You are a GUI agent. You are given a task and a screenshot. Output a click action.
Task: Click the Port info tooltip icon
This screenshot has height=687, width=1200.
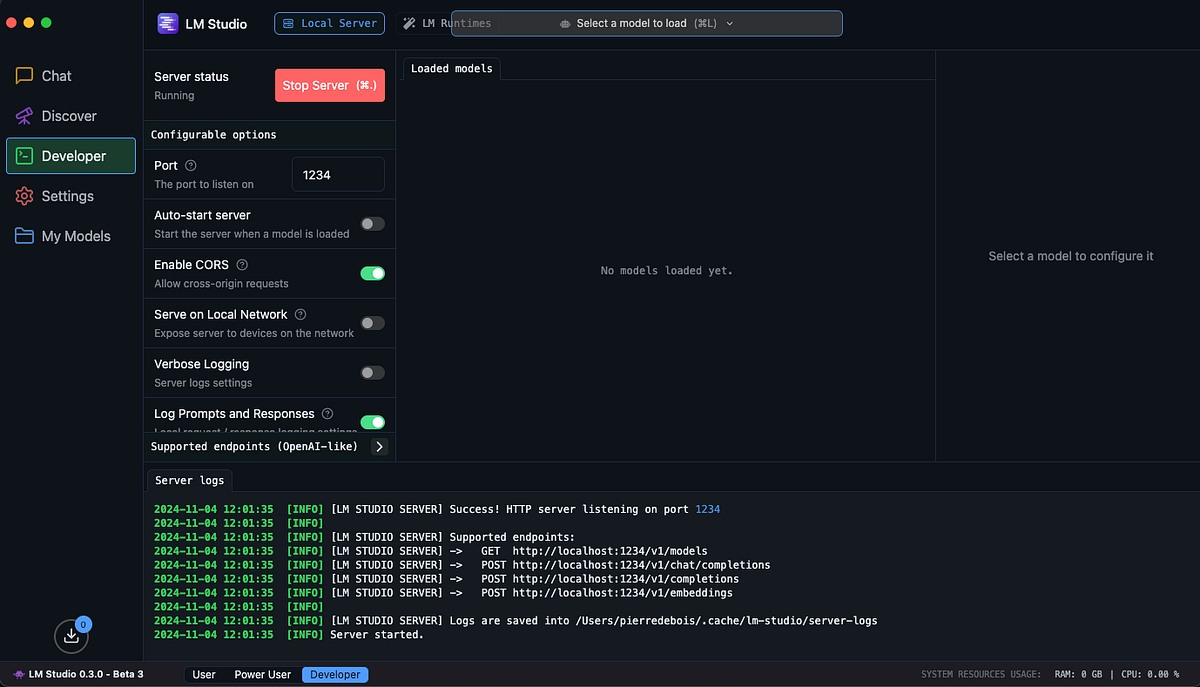189,164
